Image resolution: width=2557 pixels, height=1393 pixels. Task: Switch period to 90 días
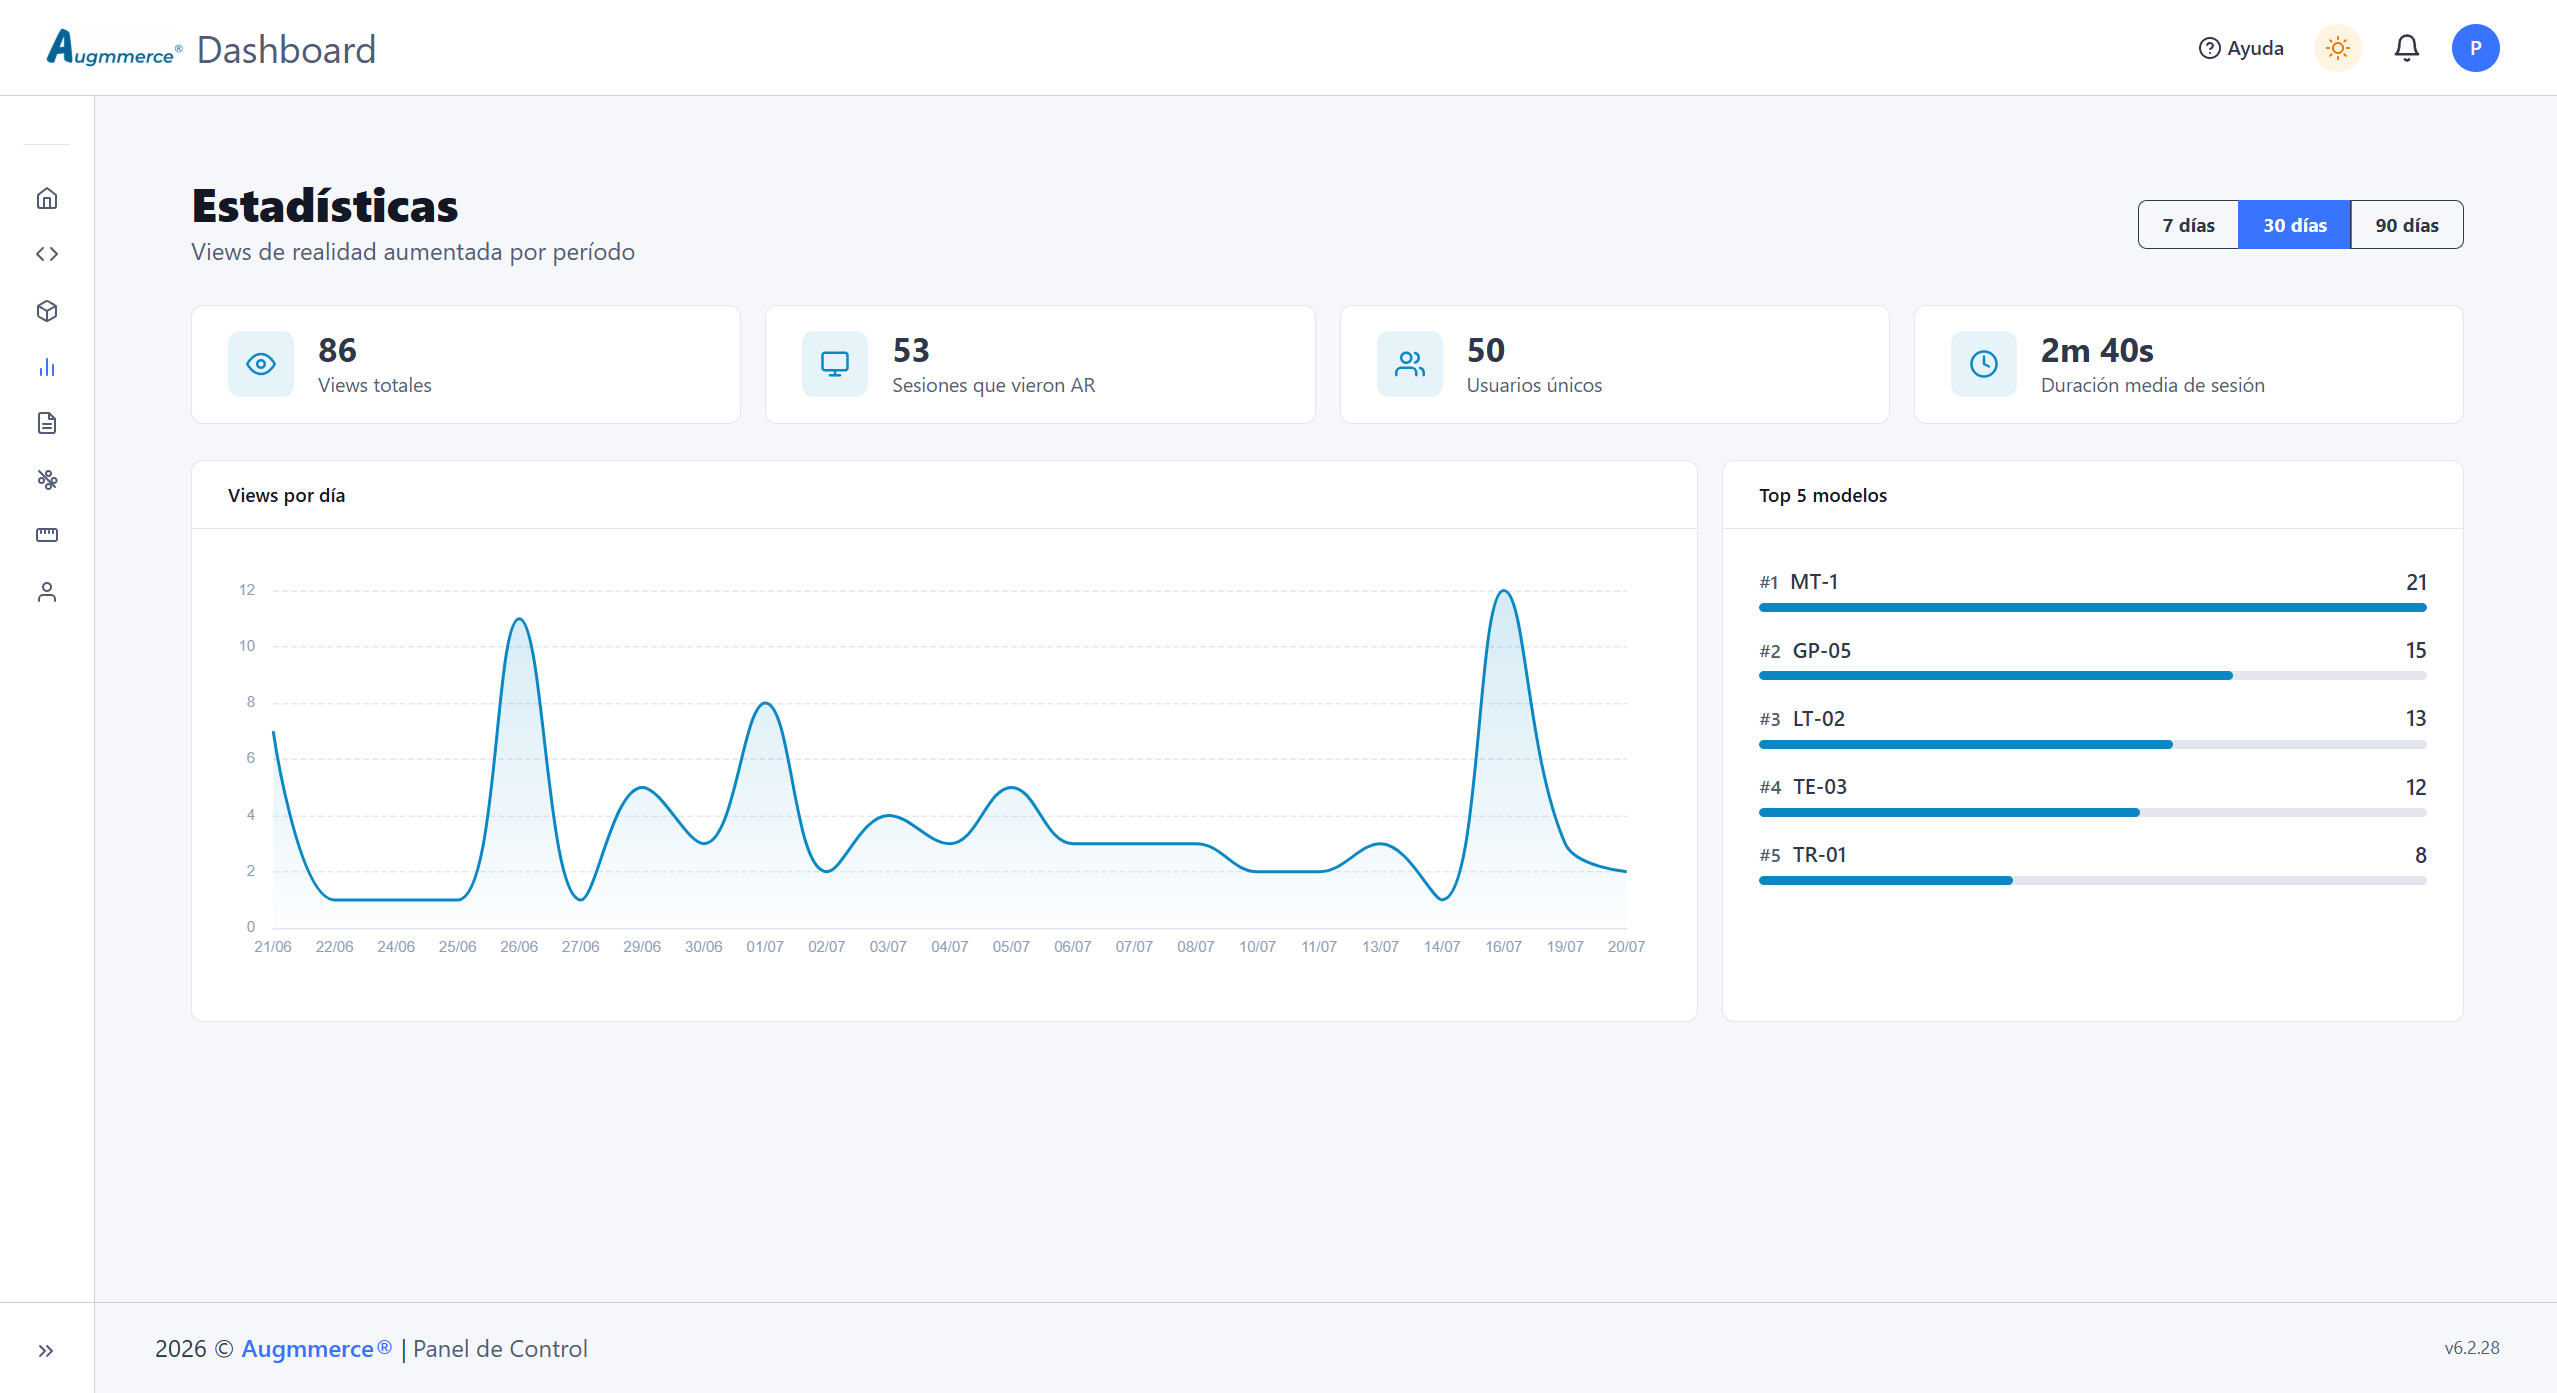point(2407,225)
